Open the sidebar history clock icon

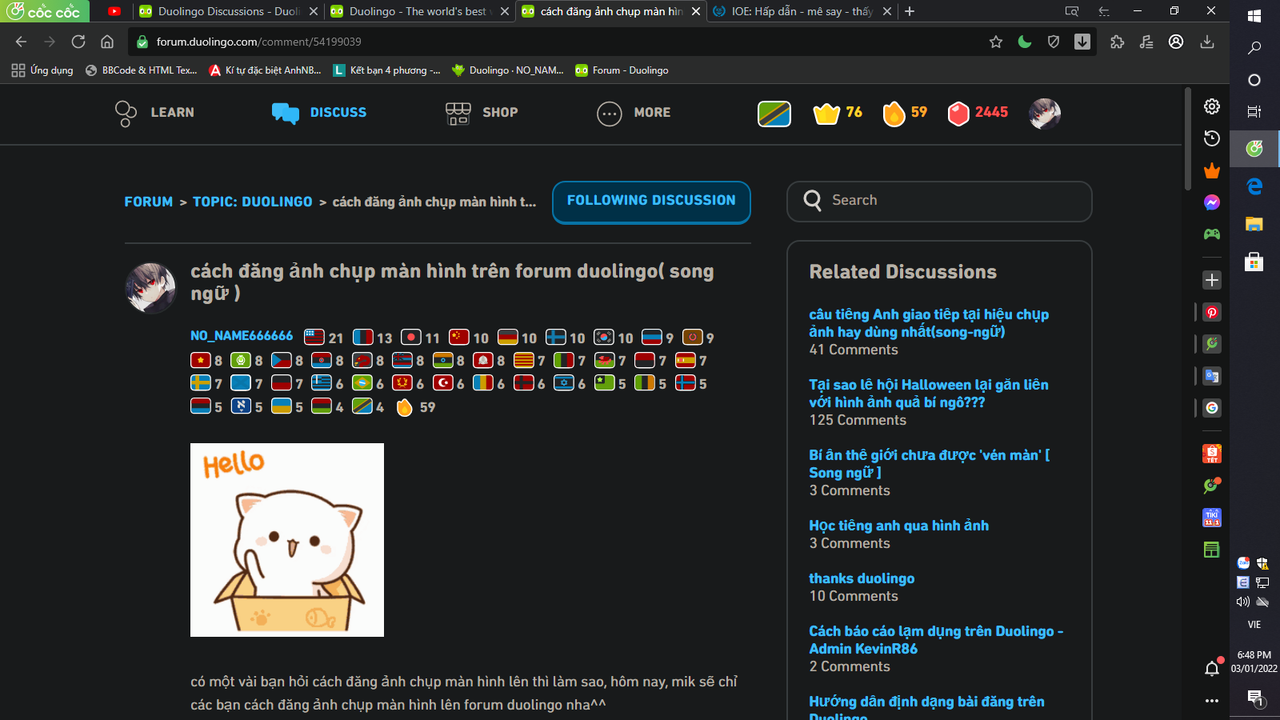(x=1212, y=138)
